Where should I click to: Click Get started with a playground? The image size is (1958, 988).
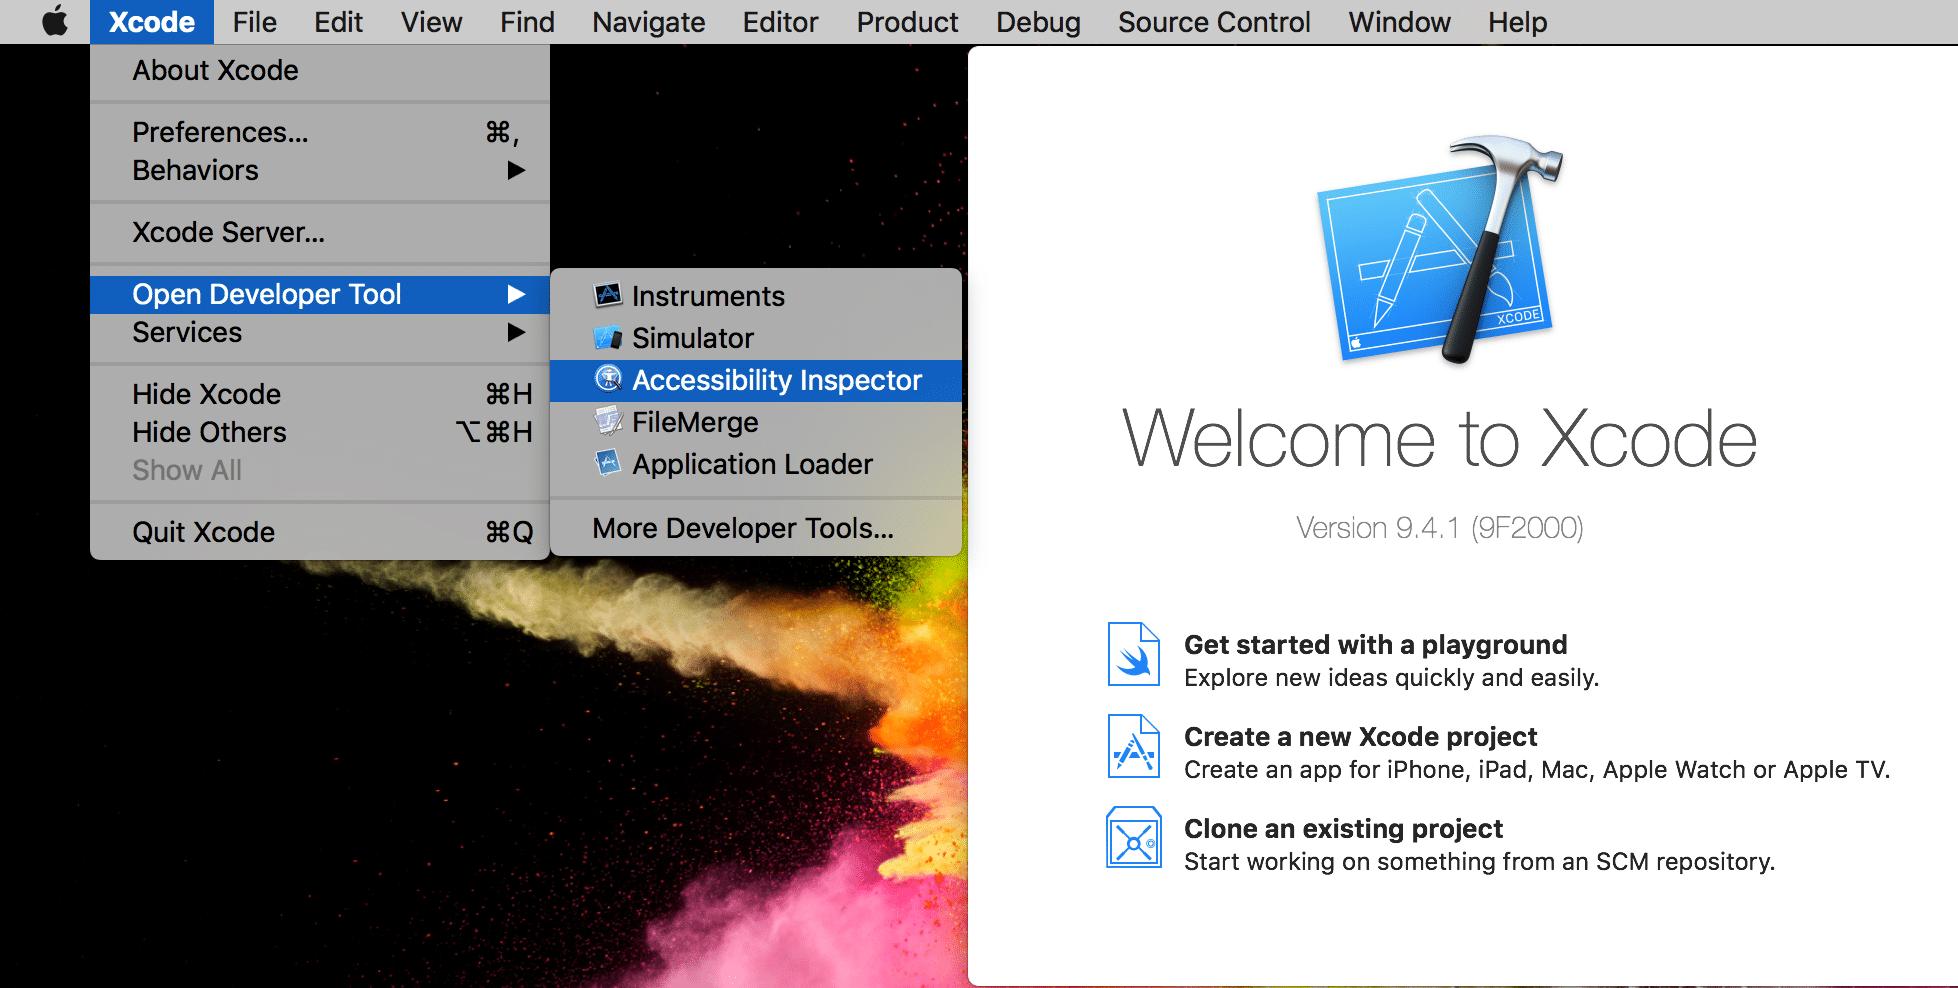pos(1375,644)
